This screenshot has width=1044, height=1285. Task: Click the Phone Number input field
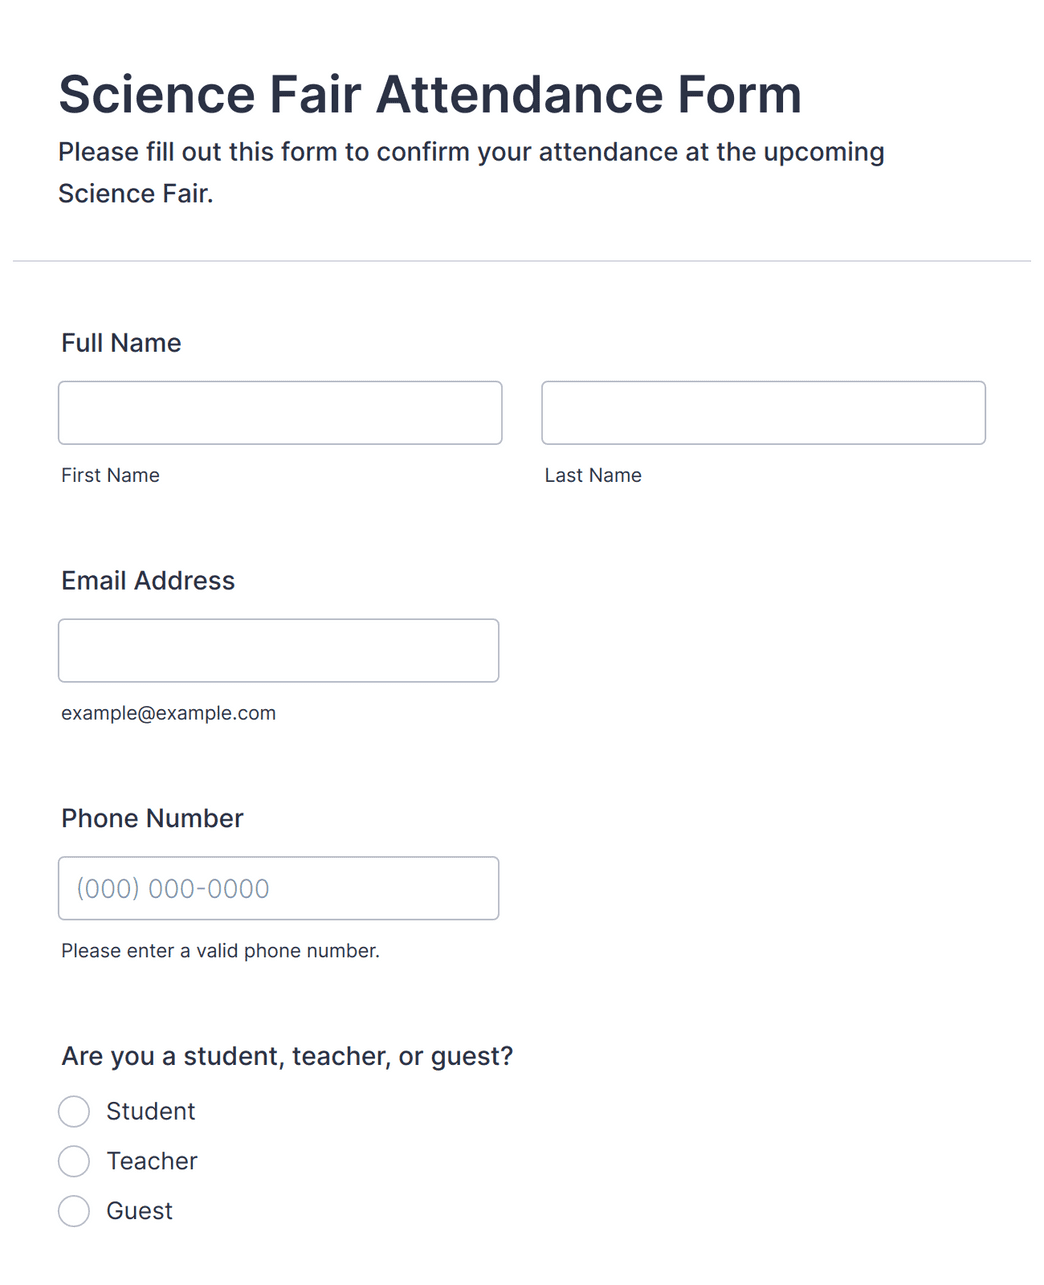(x=278, y=889)
